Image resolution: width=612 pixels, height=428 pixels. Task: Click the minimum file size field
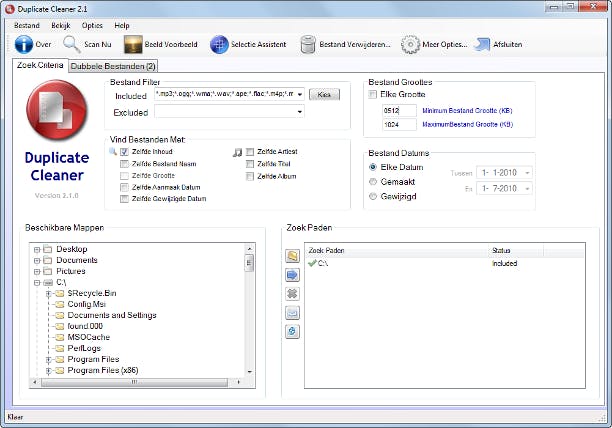coord(399,110)
